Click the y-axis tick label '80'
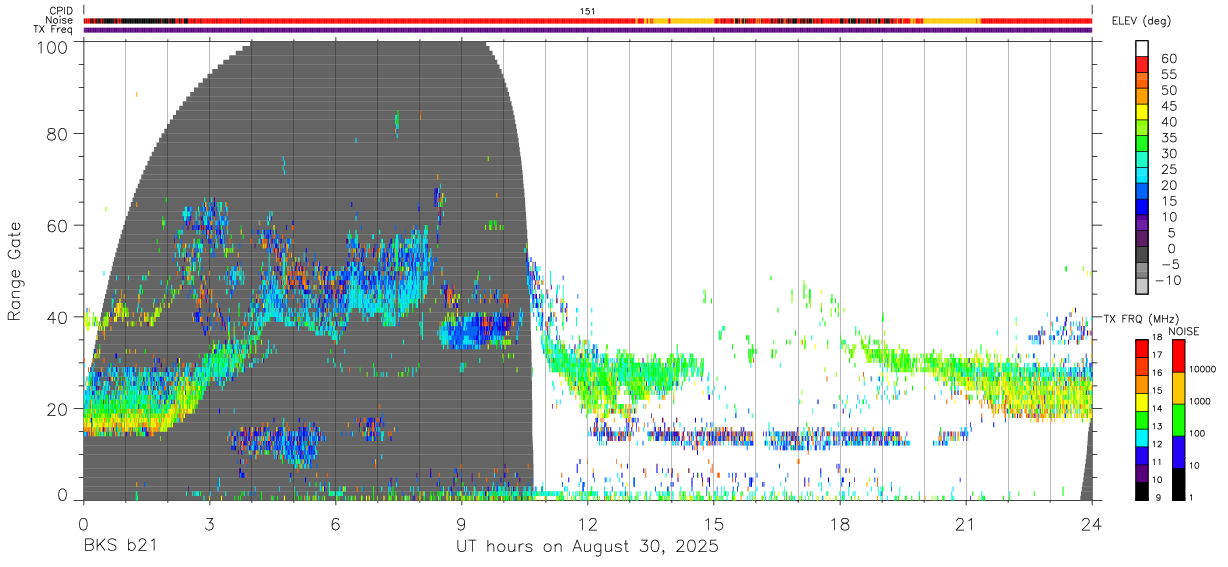The height and width of the screenshot is (567, 1228). click(x=57, y=133)
